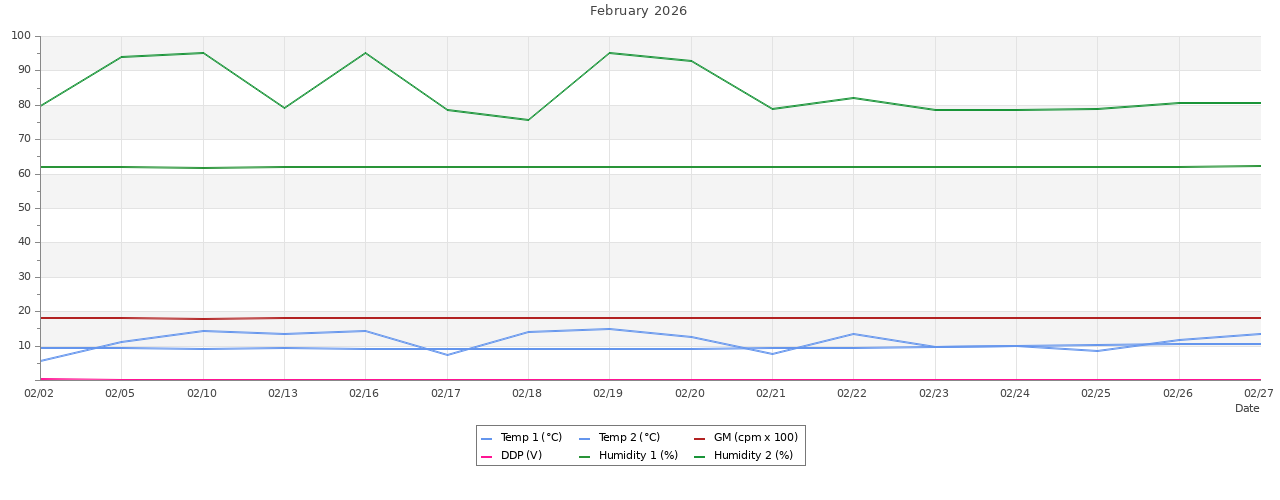This screenshot has width=1280, height=500.
Task: Toggle Humidity 1 (%) series in legend
Action: 638,456
